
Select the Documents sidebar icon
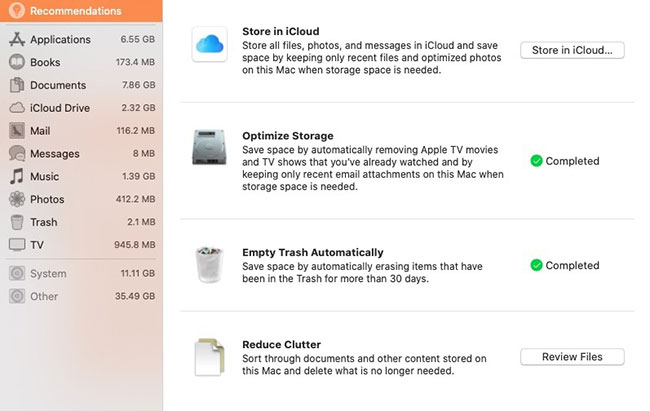[17, 85]
